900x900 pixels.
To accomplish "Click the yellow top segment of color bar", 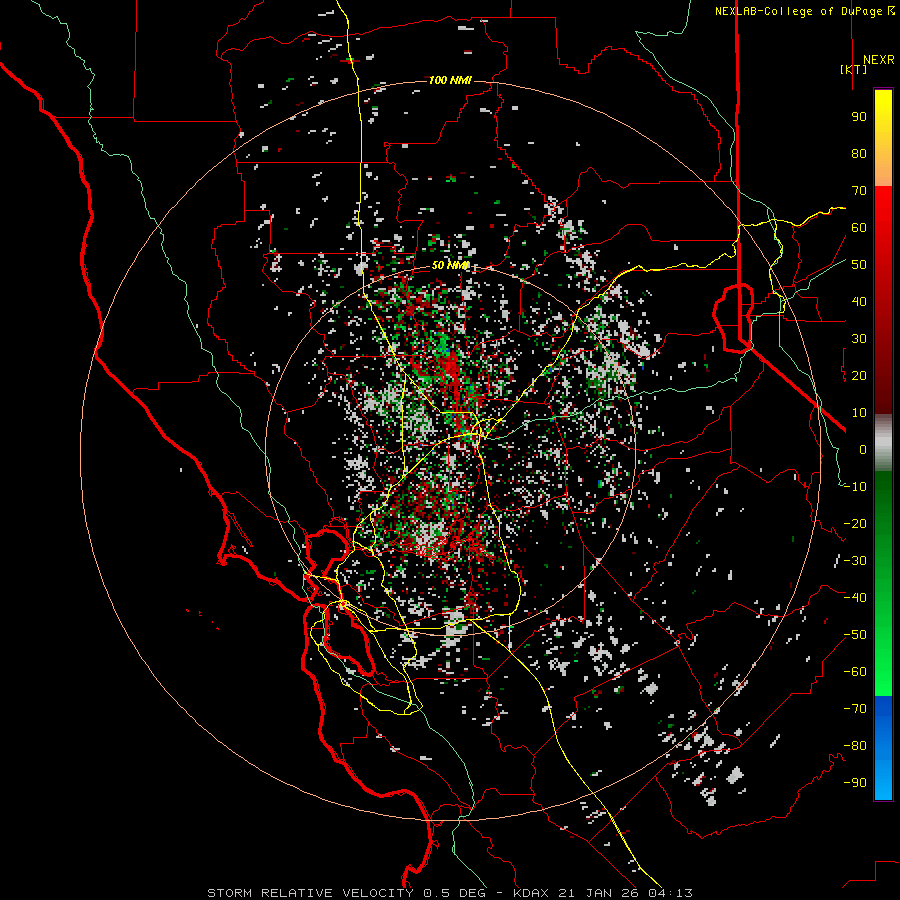I will click(883, 138).
